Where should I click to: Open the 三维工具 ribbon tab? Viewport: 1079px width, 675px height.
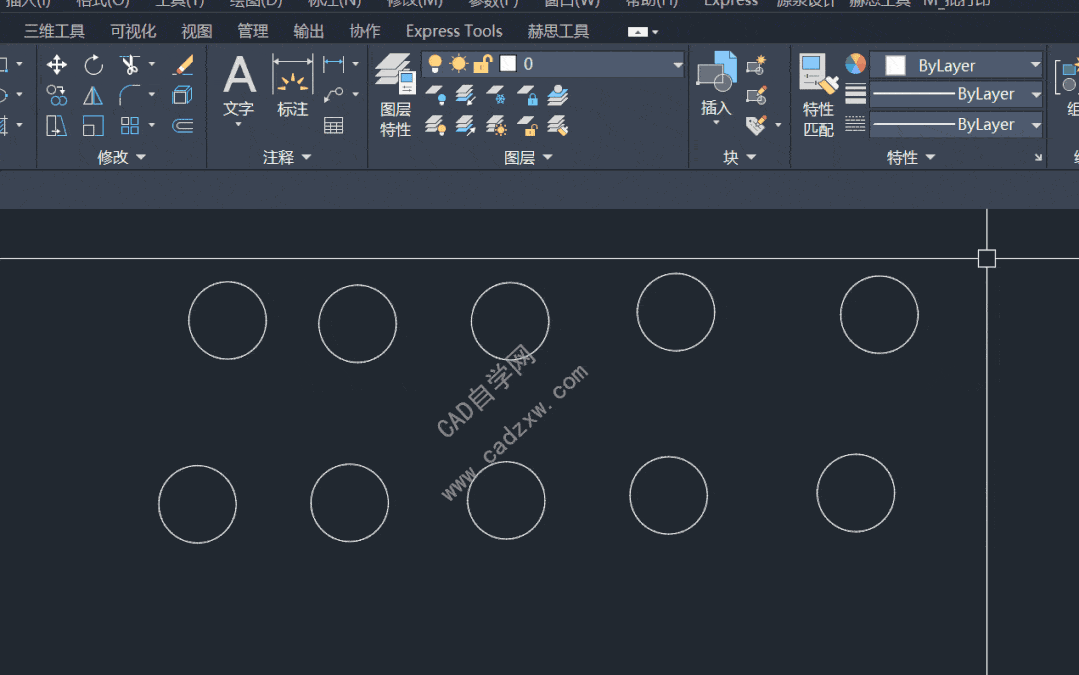[54, 32]
